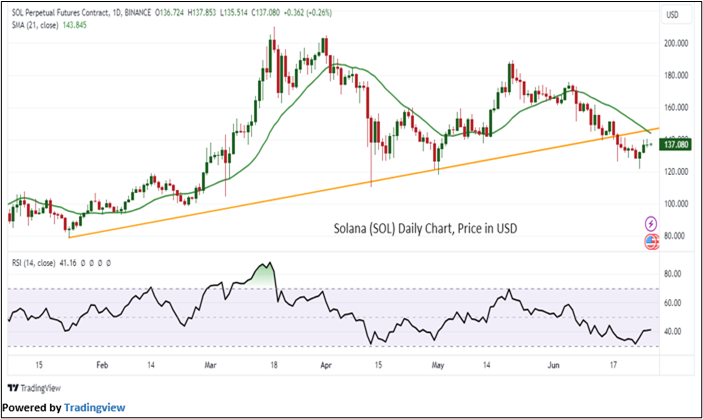The image size is (703, 419).
Task: Click the RSI 60.00 axis label
Action: coord(673,303)
